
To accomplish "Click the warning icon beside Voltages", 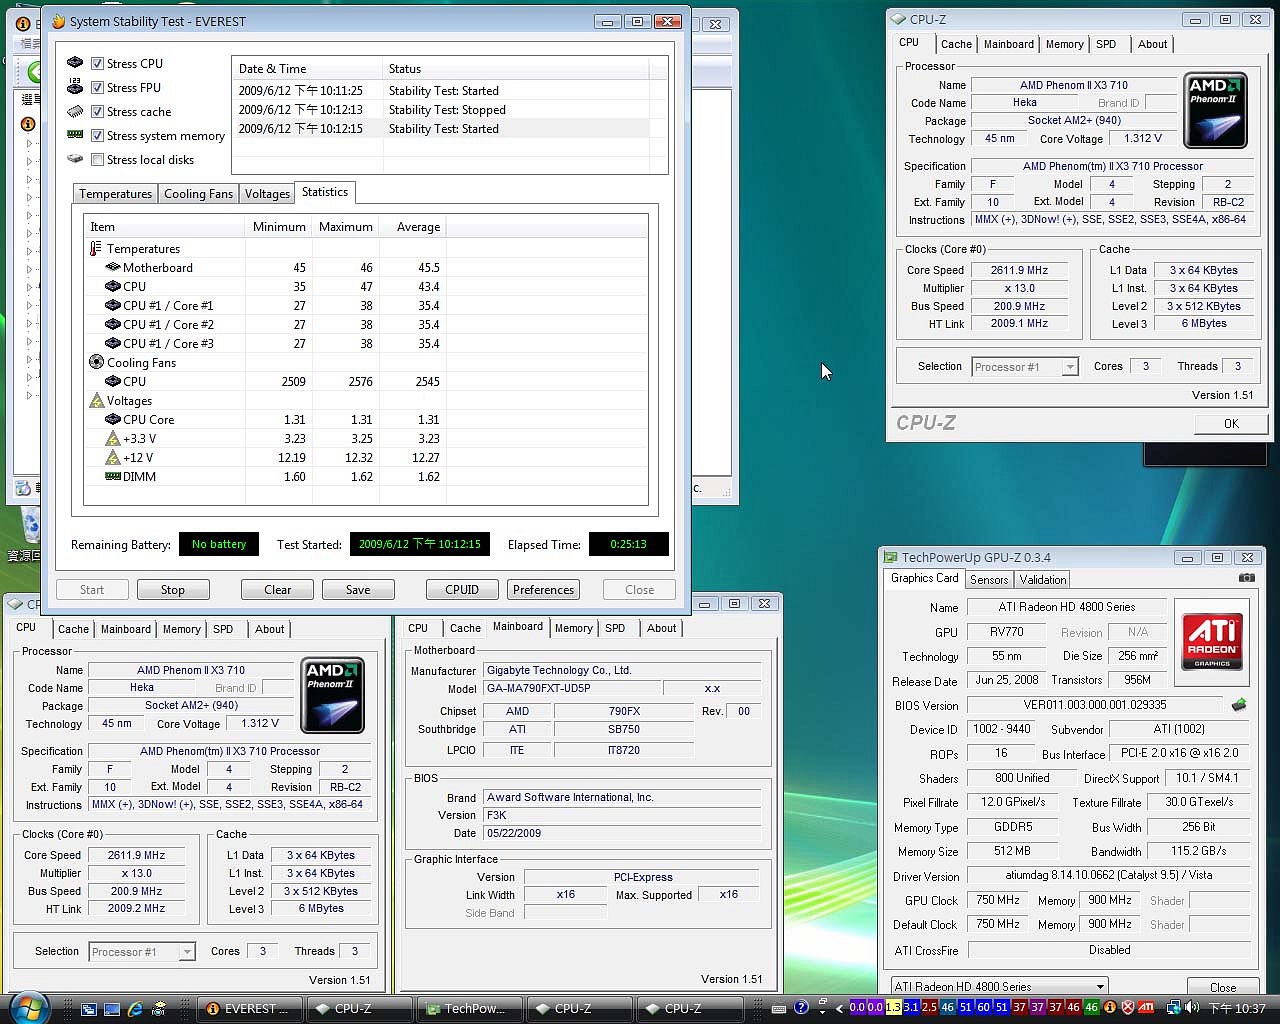I will click(x=96, y=400).
